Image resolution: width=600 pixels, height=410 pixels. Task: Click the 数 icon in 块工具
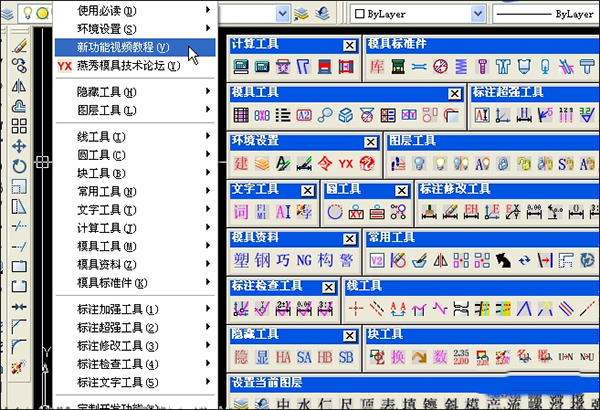(440, 357)
